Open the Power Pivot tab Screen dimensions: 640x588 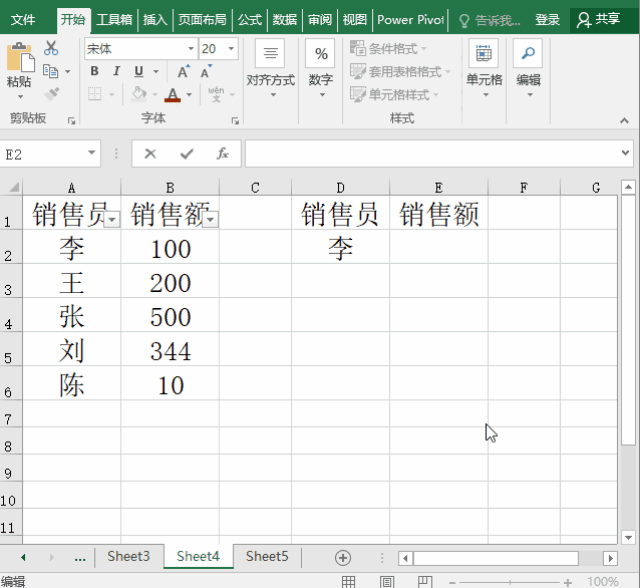[410, 20]
